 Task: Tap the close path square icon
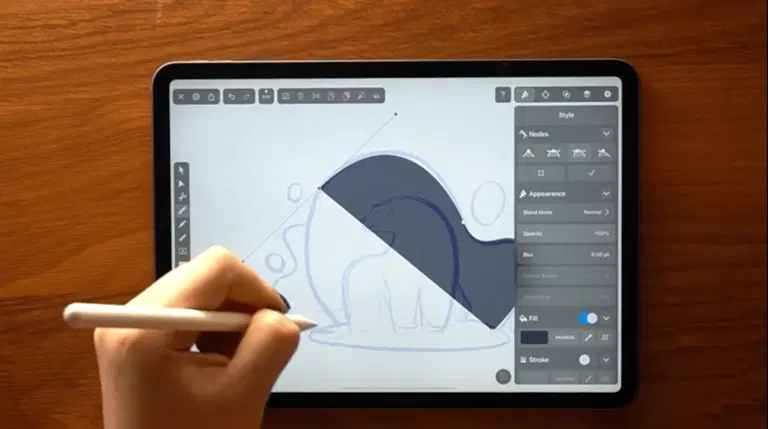pos(541,173)
